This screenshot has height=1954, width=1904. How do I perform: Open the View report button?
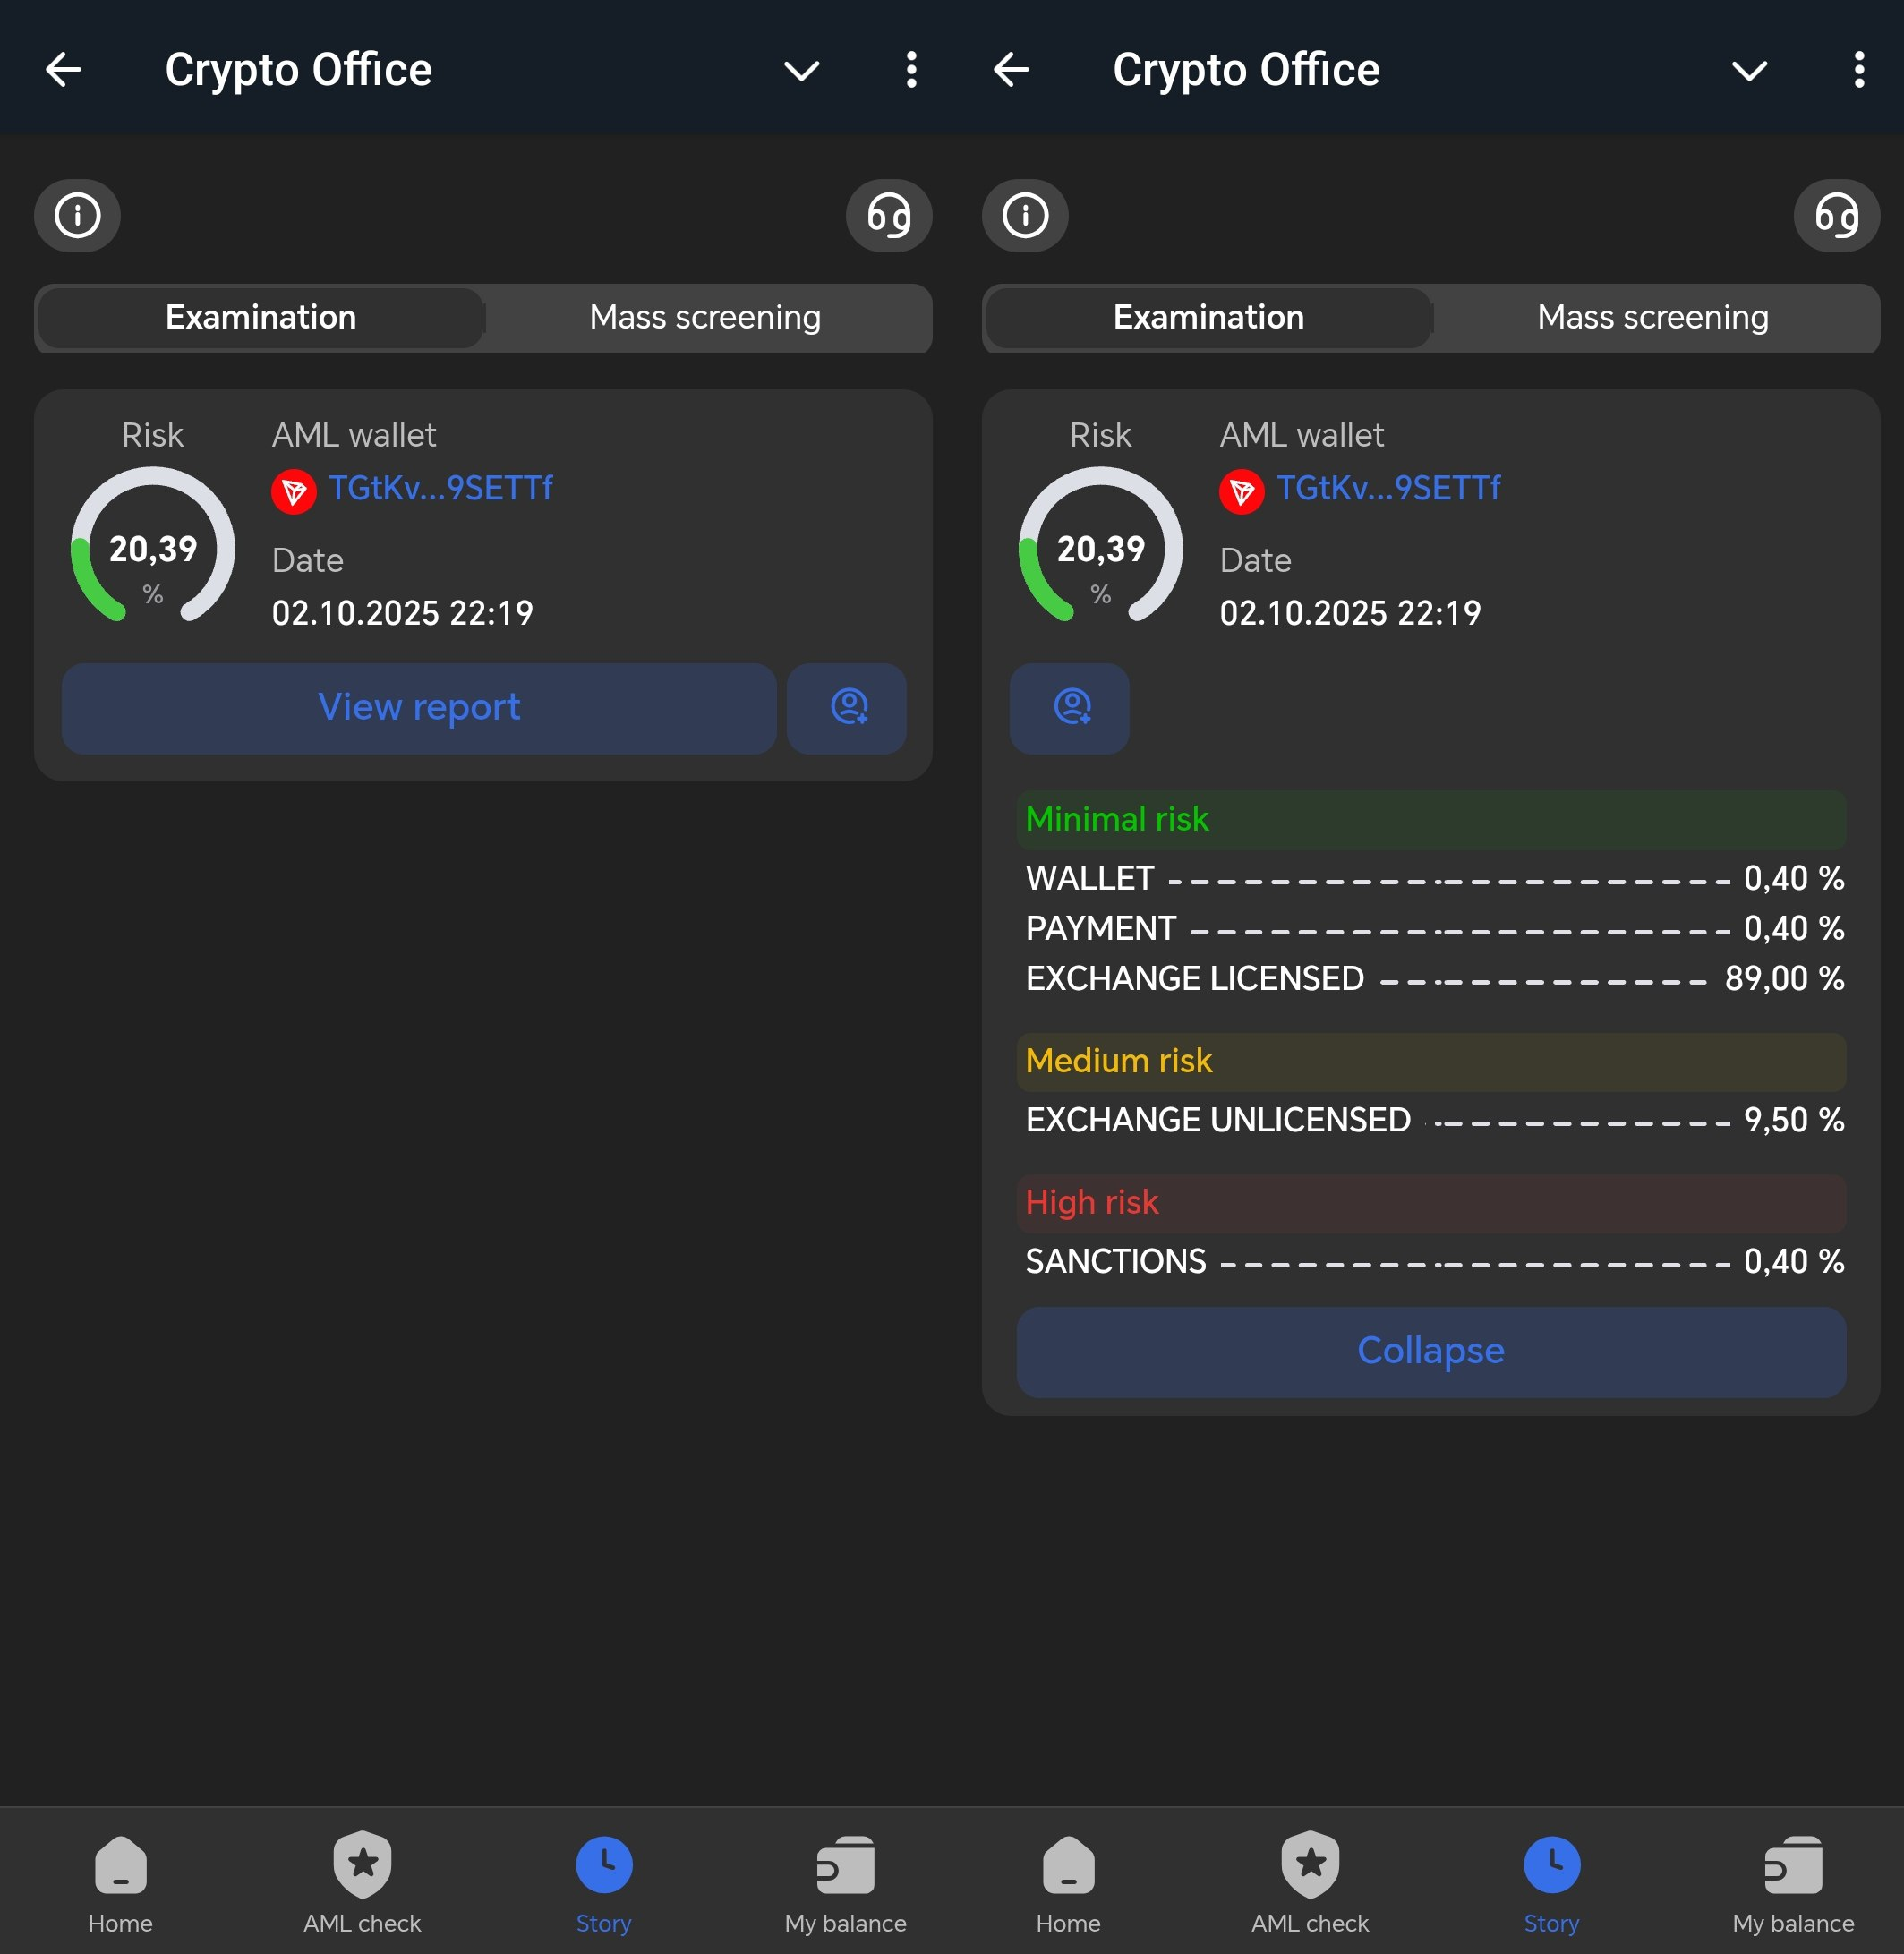(419, 708)
